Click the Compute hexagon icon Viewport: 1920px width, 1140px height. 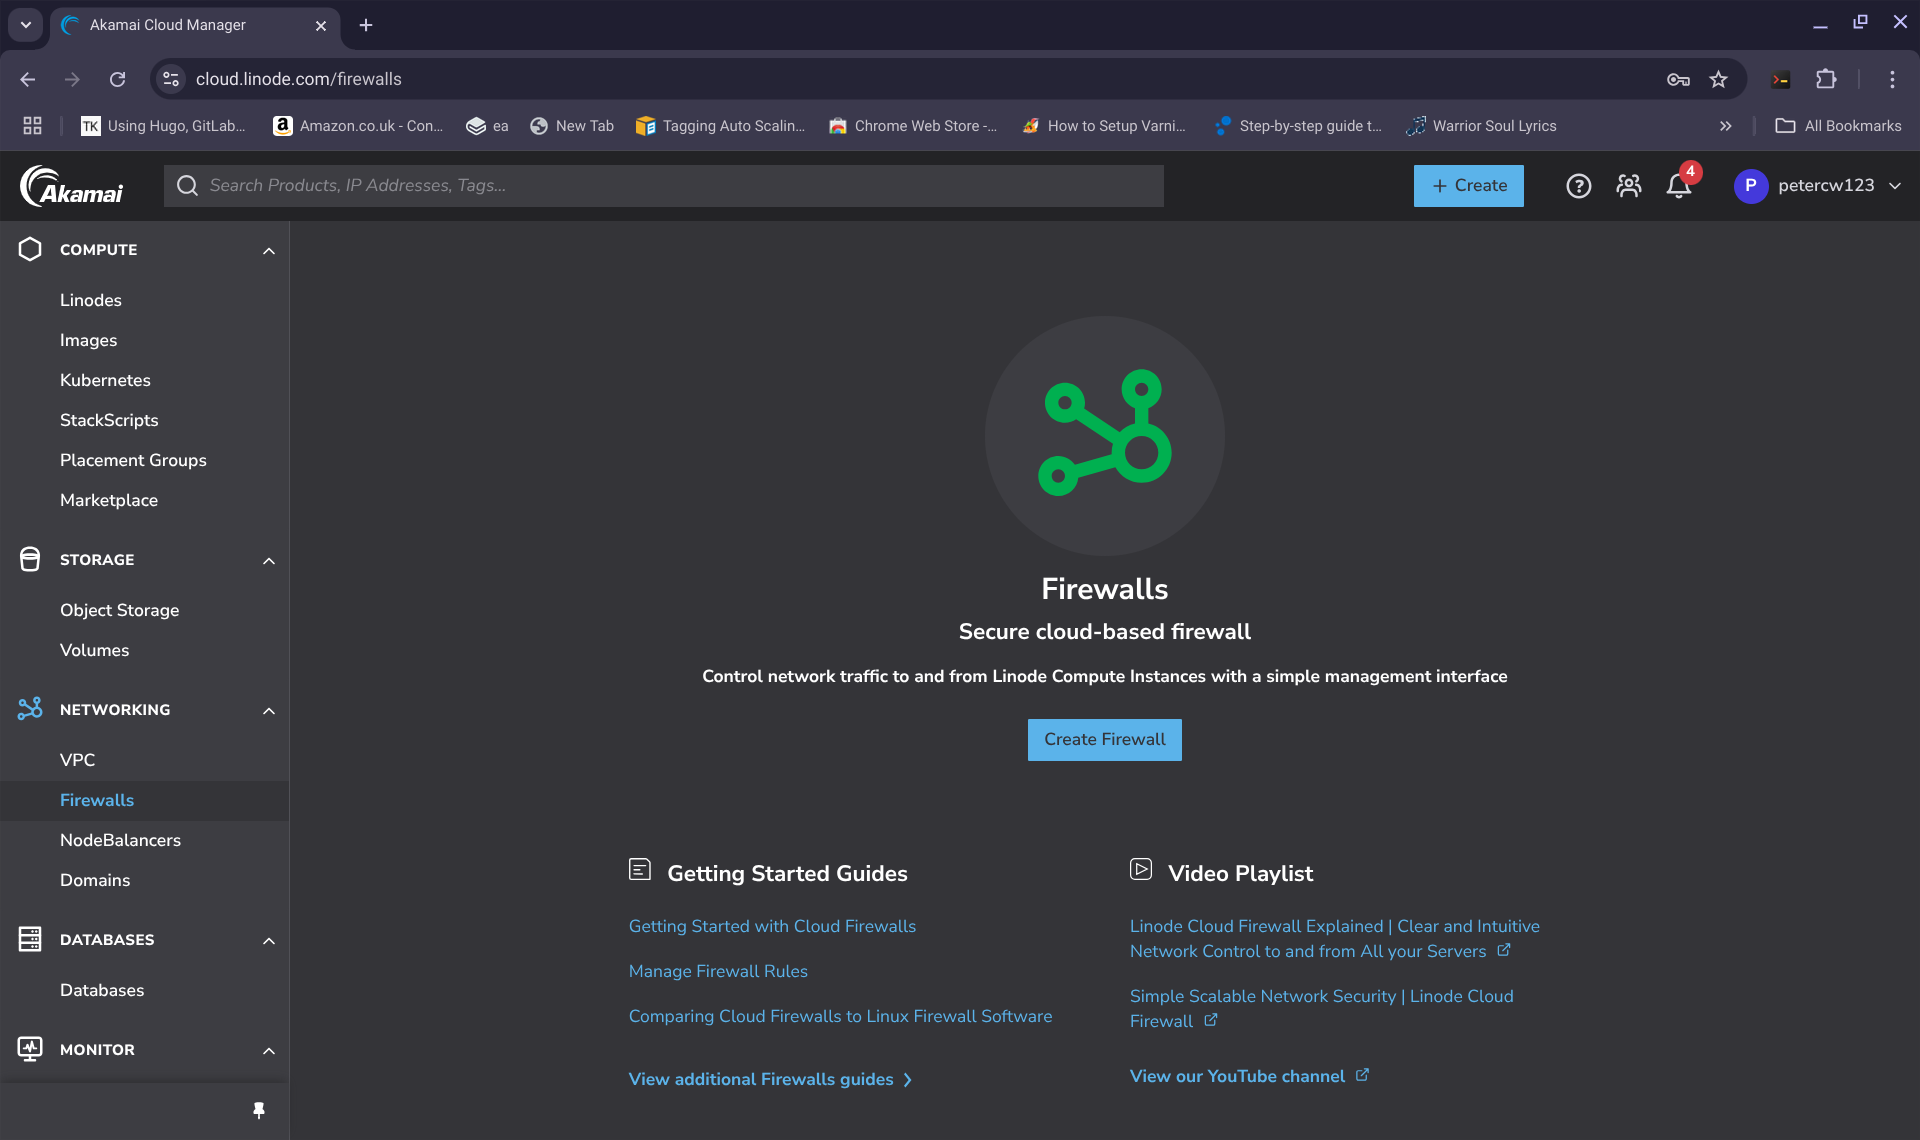point(30,249)
